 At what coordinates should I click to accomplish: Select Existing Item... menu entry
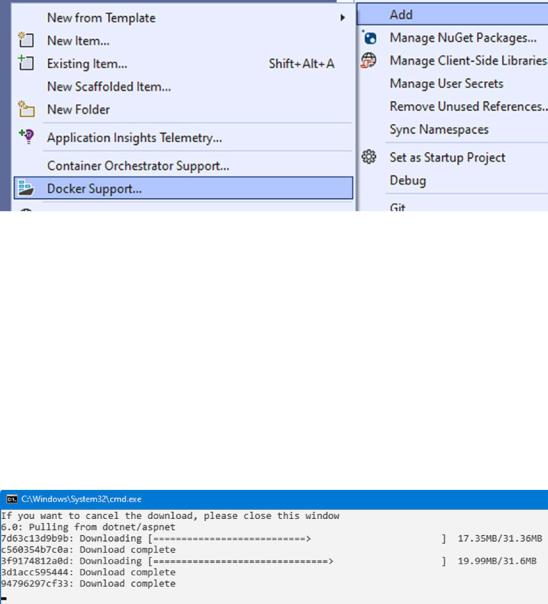pos(183,64)
